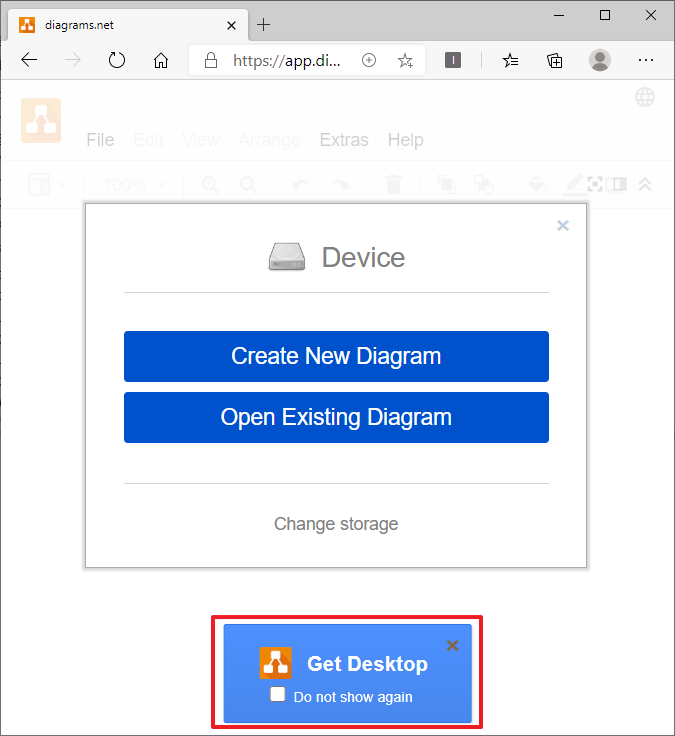Reload the page with the refresh icon

tap(116, 60)
